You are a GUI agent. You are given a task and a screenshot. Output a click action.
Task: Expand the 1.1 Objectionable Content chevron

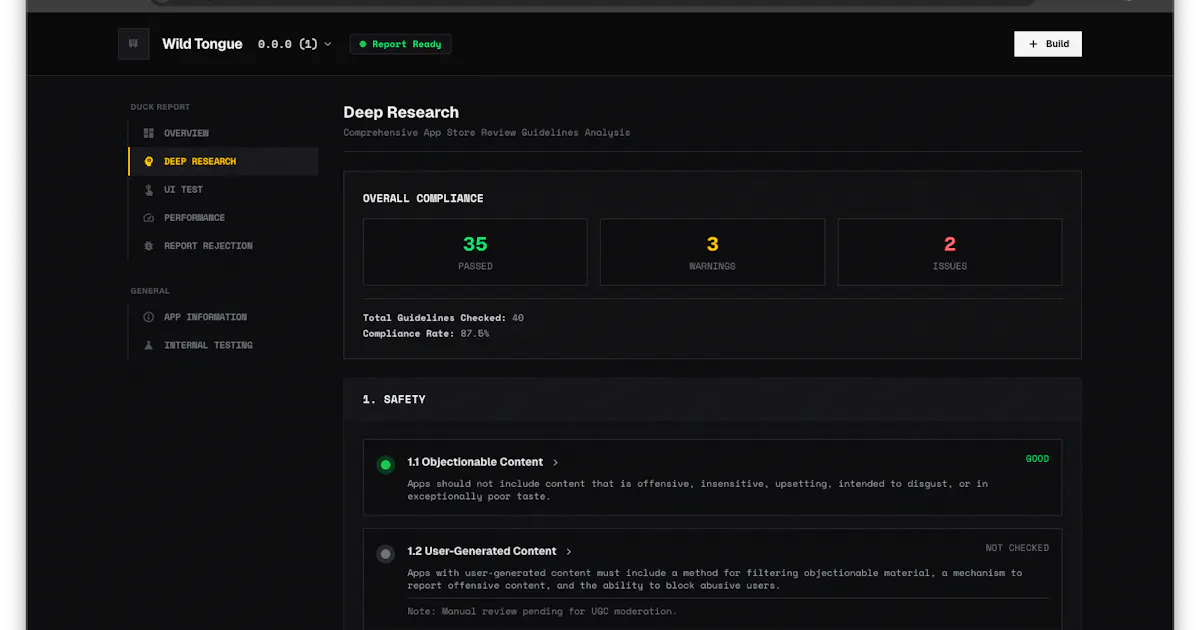(556, 463)
